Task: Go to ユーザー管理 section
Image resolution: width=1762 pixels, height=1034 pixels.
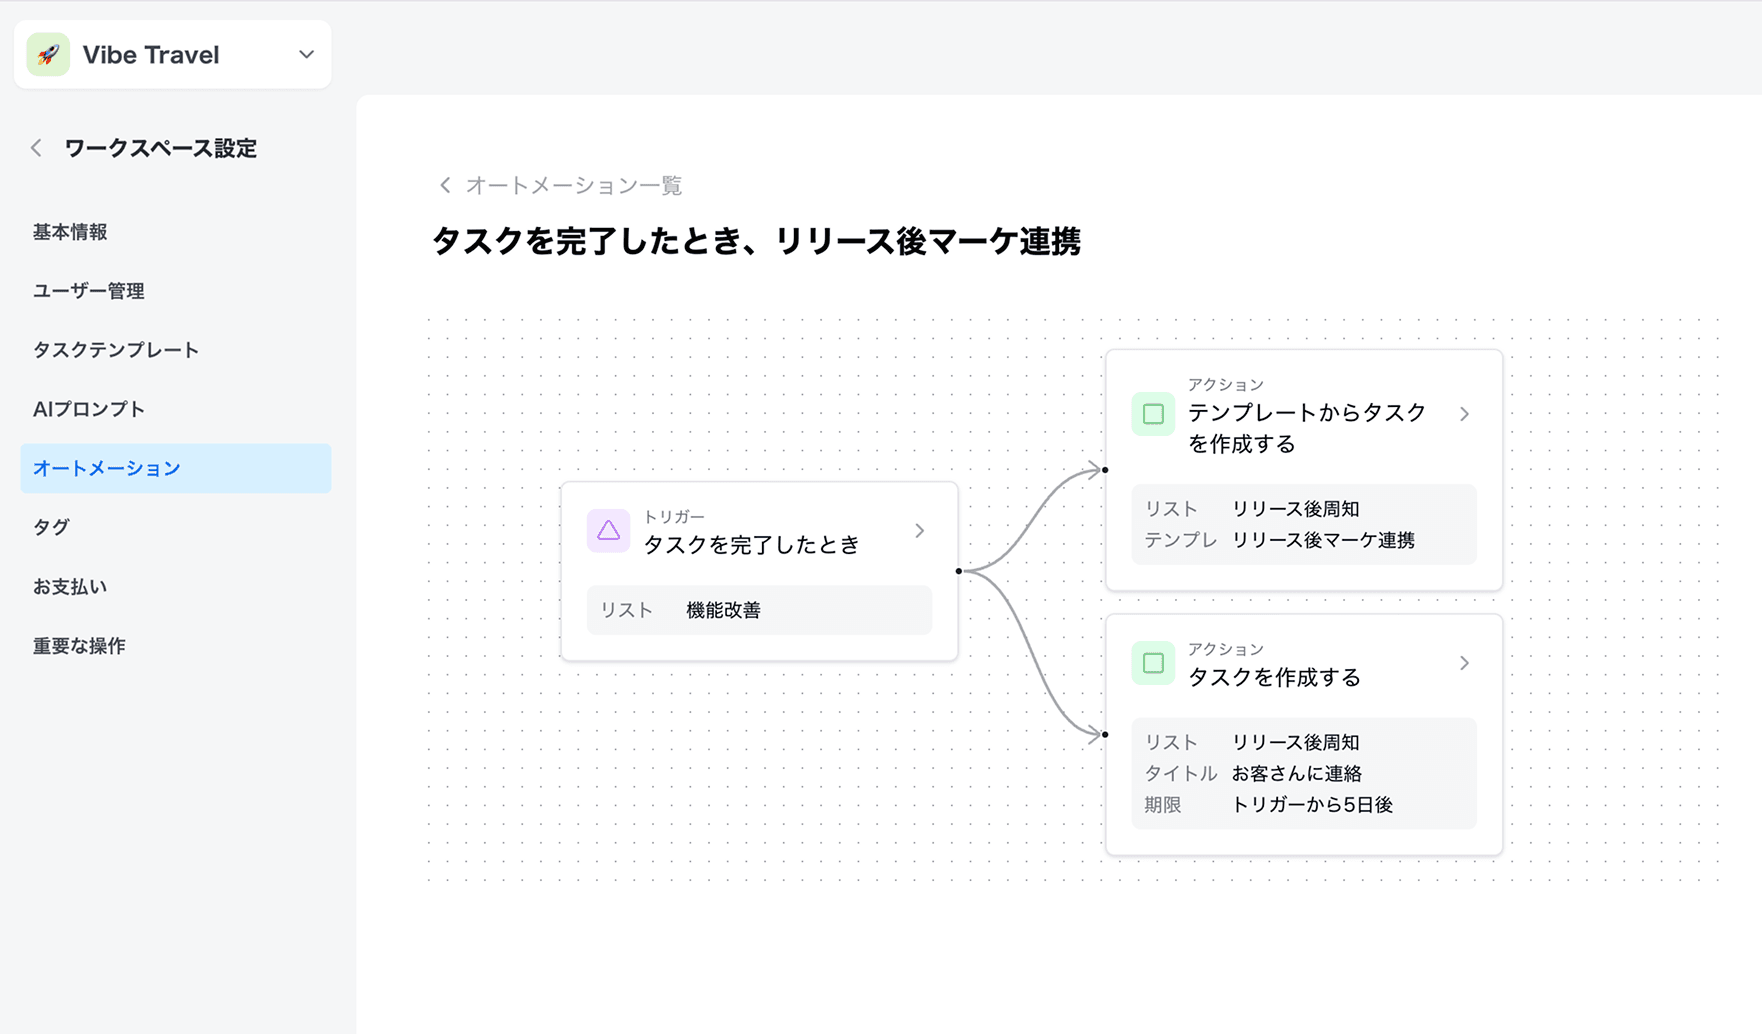Action: click(88, 290)
